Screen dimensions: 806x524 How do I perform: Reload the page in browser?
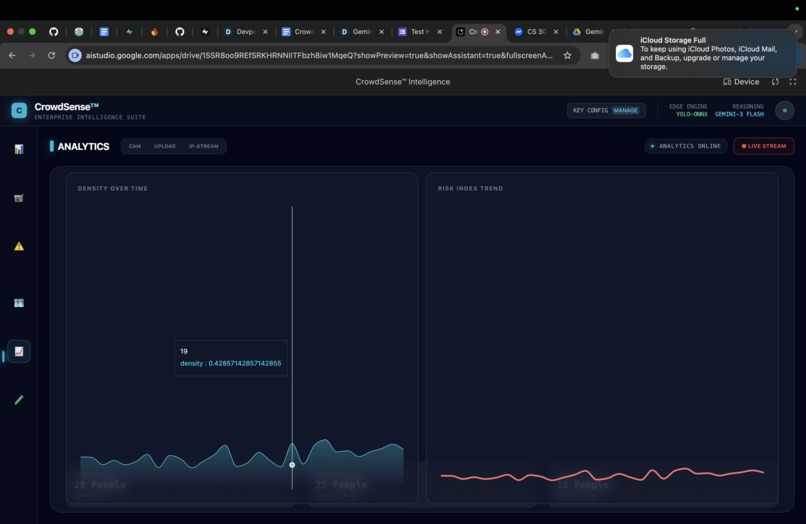pos(51,55)
